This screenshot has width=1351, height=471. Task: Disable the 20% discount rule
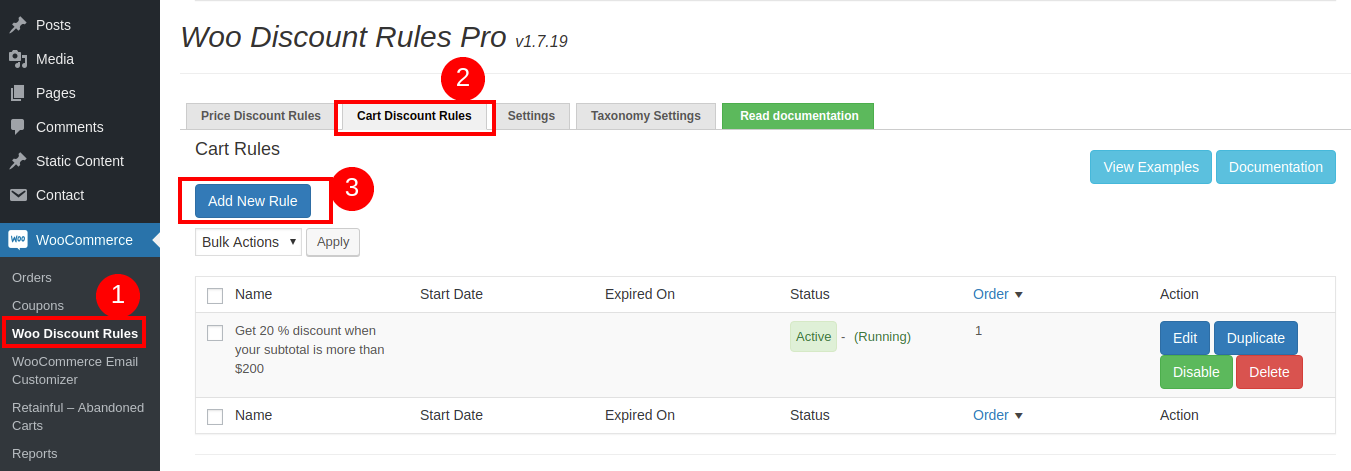pyautogui.click(x=1196, y=372)
